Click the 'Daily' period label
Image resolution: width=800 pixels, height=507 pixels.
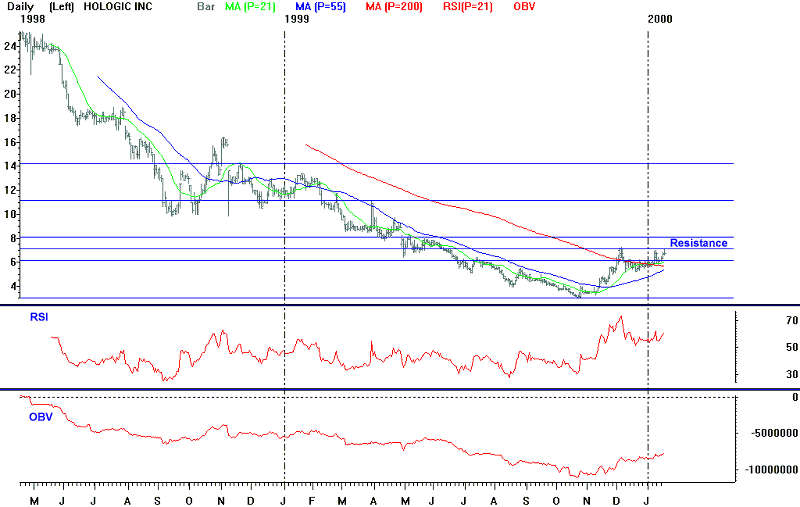pos(20,7)
